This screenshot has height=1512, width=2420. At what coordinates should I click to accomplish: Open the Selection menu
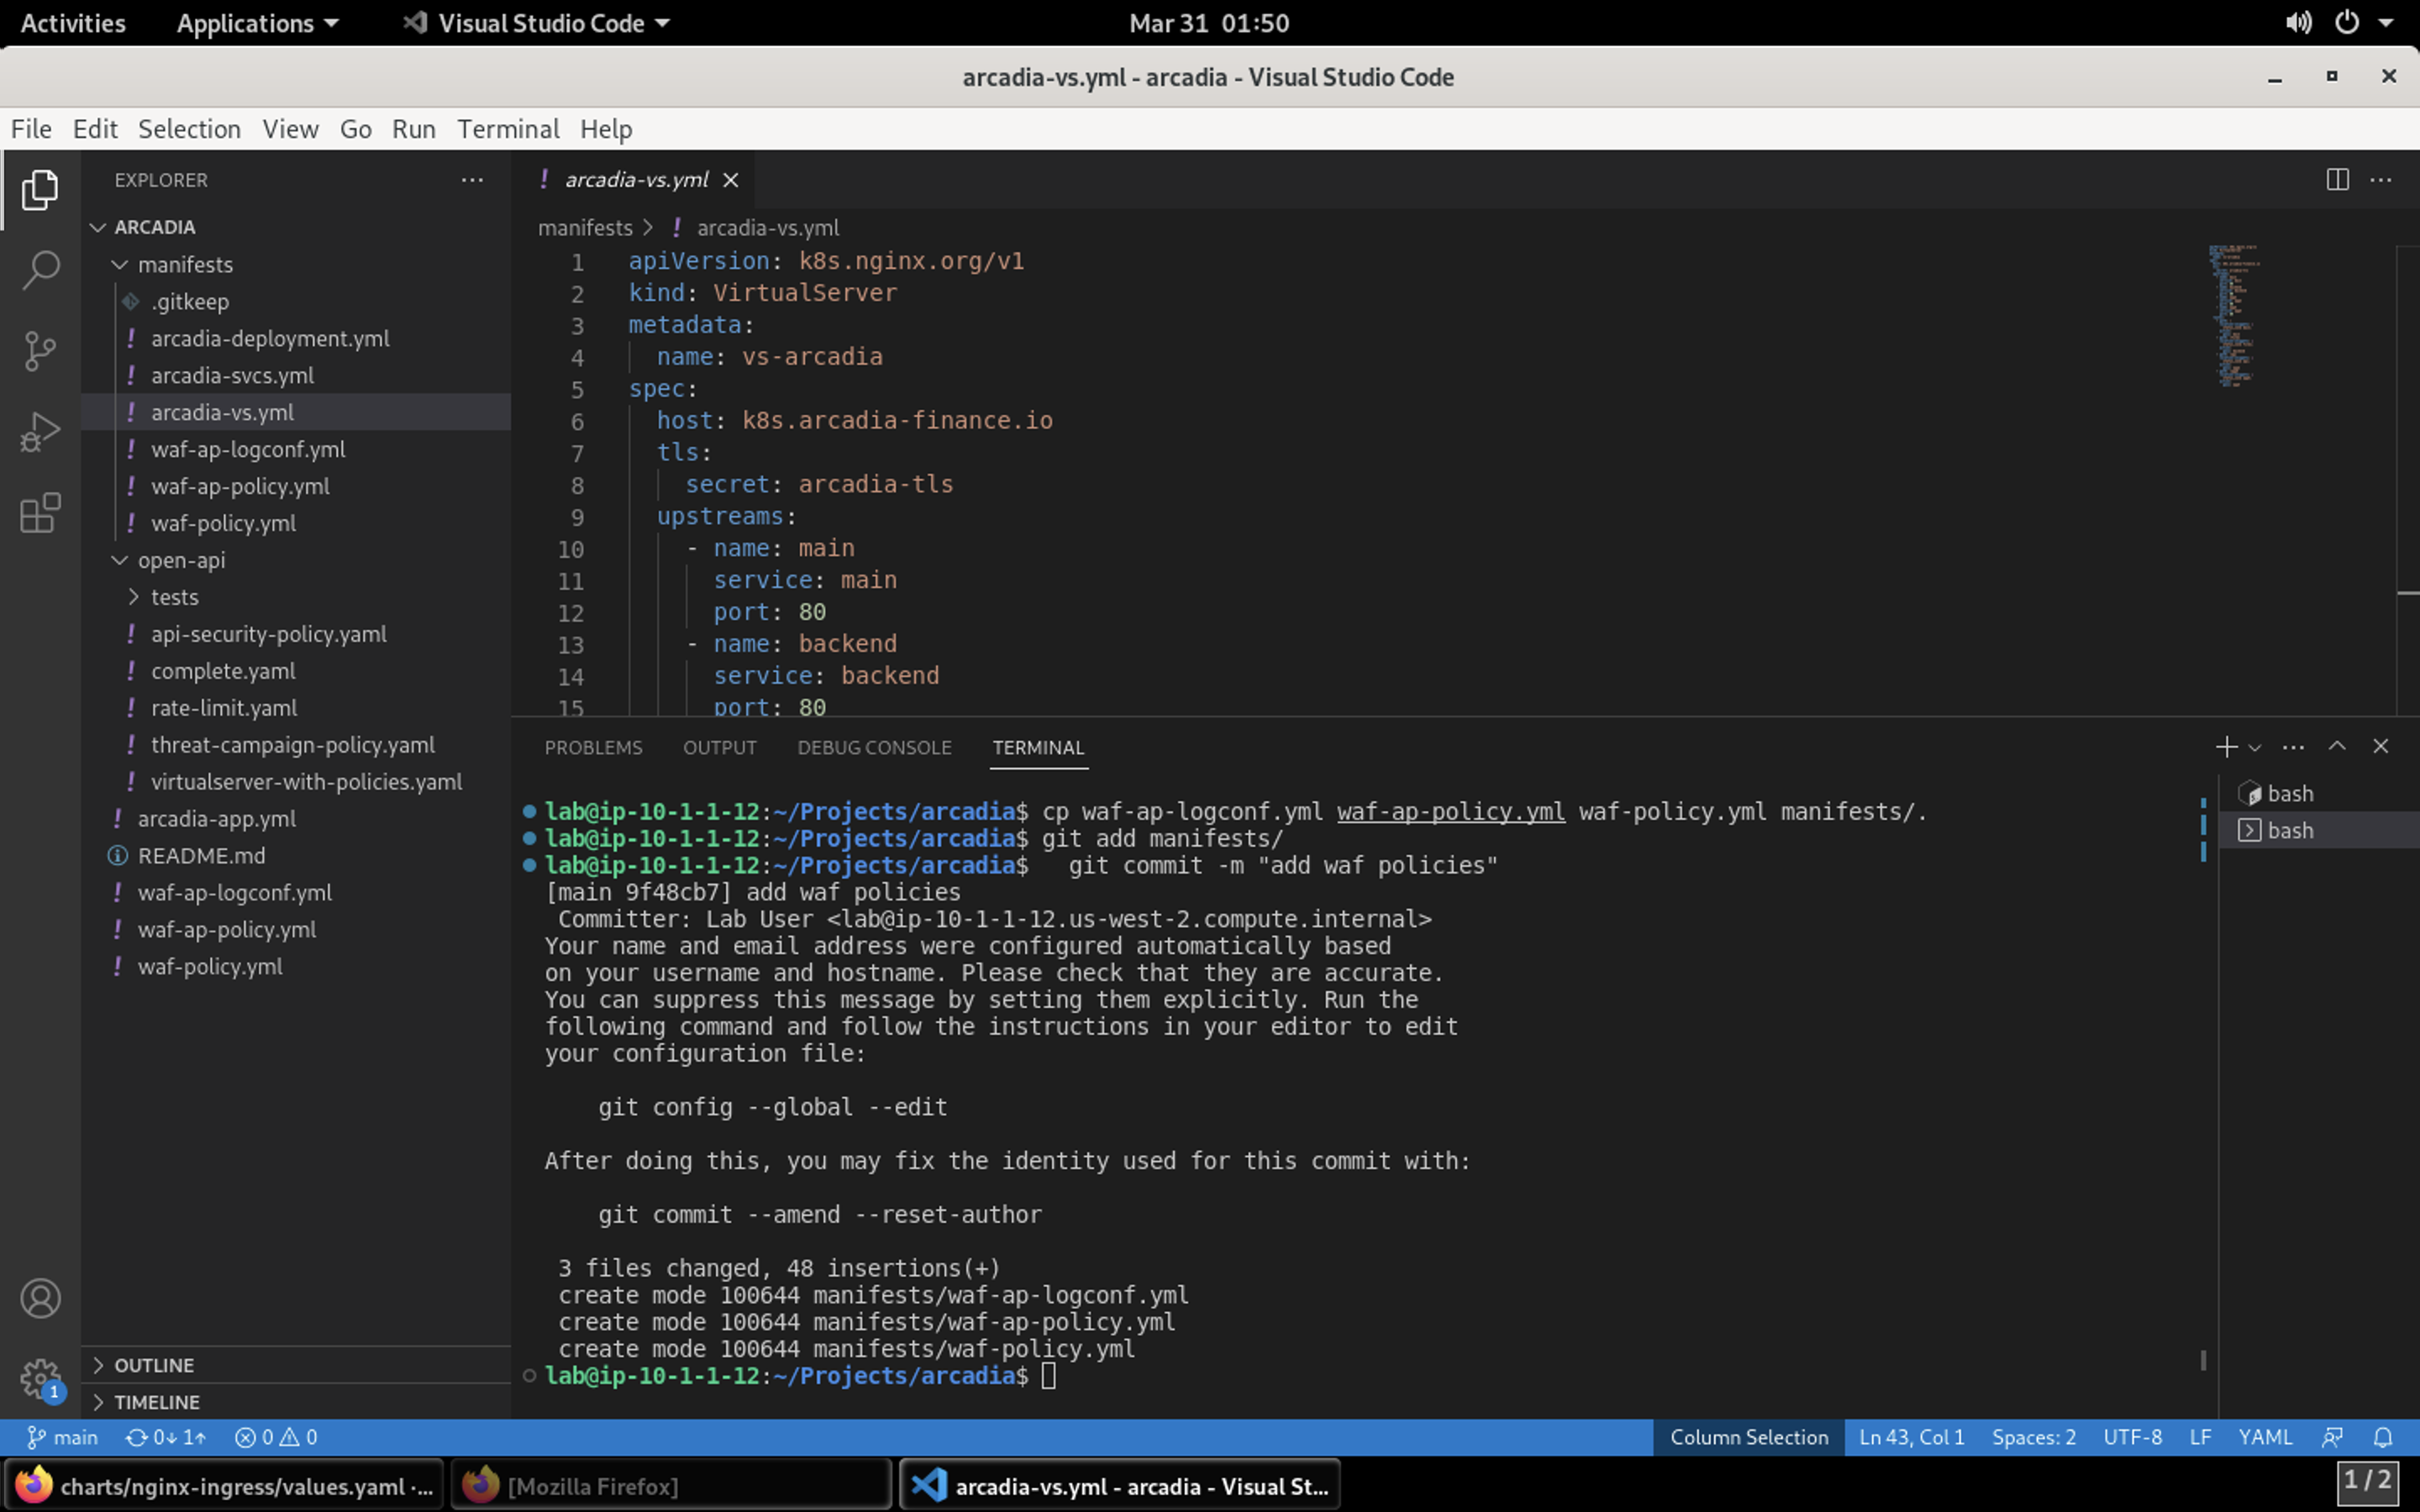(x=189, y=129)
